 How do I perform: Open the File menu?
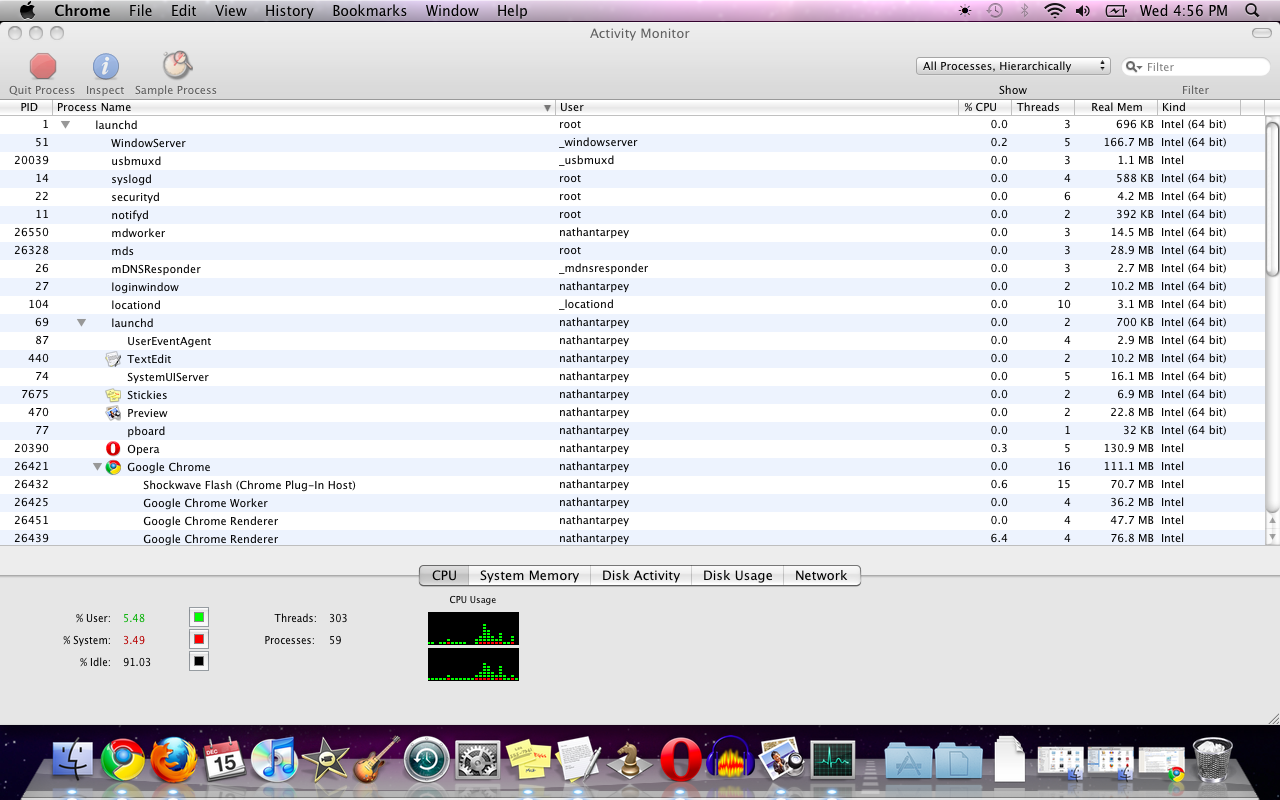141,11
